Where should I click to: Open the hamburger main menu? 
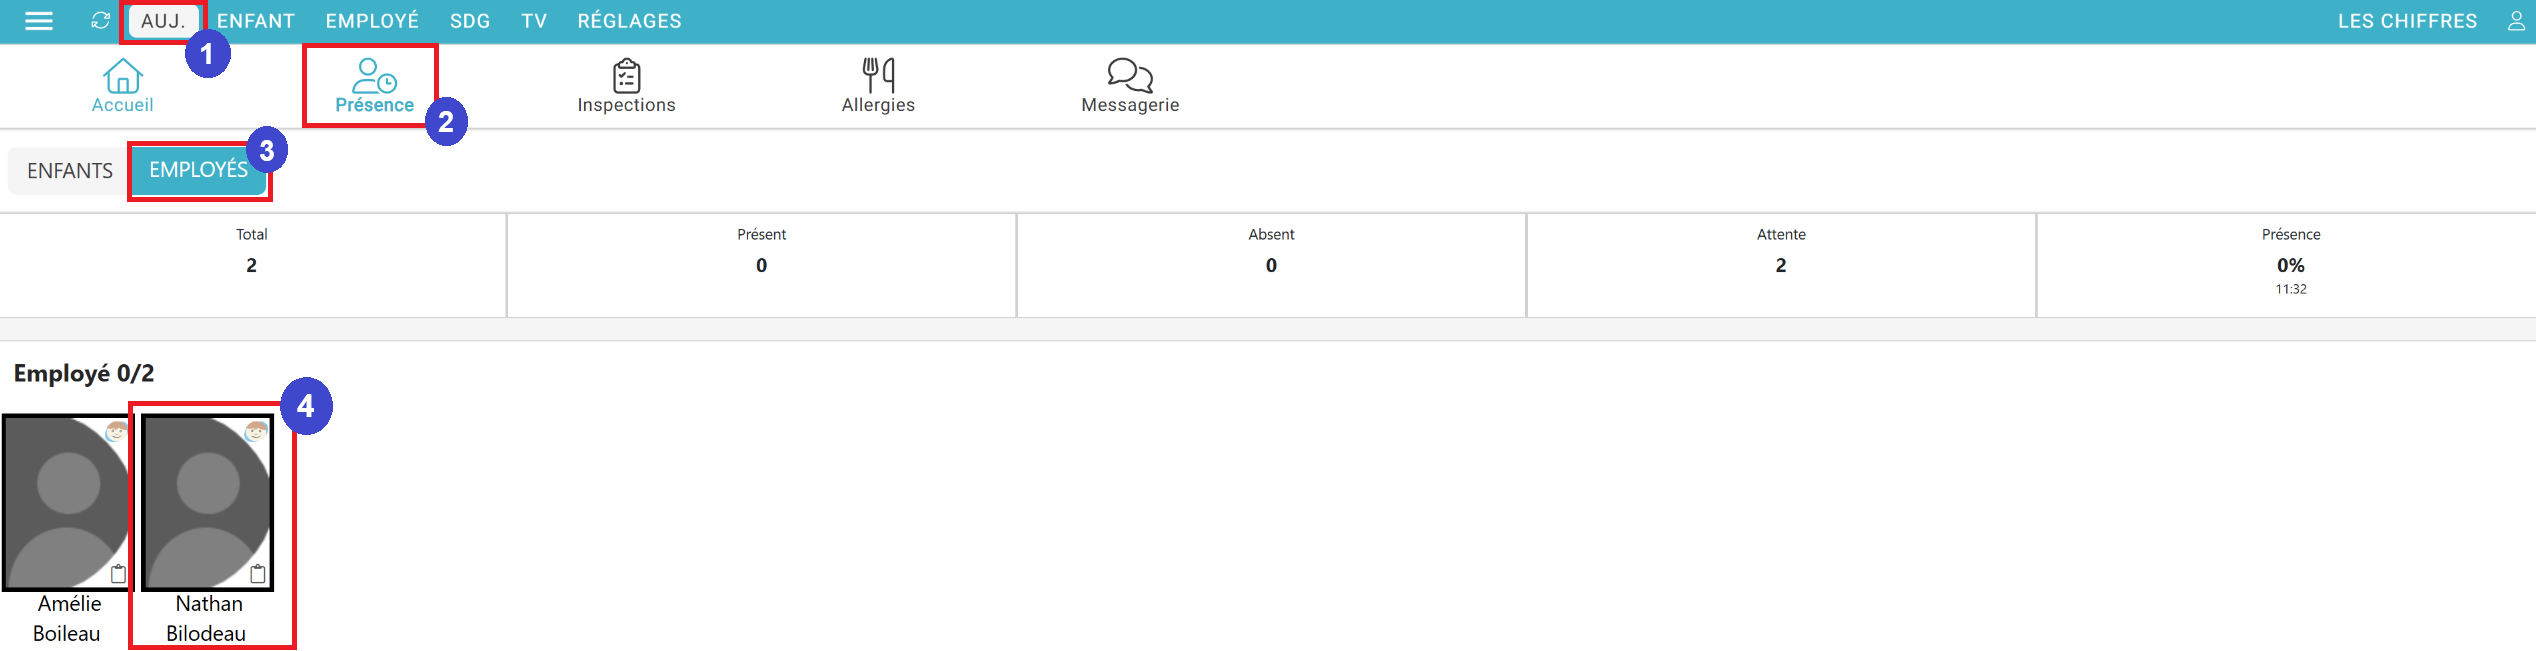tap(38, 21)
